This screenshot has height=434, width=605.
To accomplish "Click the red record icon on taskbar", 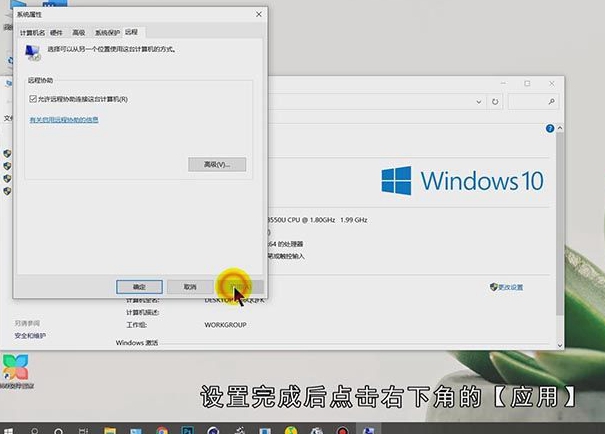I will (342, 431).
